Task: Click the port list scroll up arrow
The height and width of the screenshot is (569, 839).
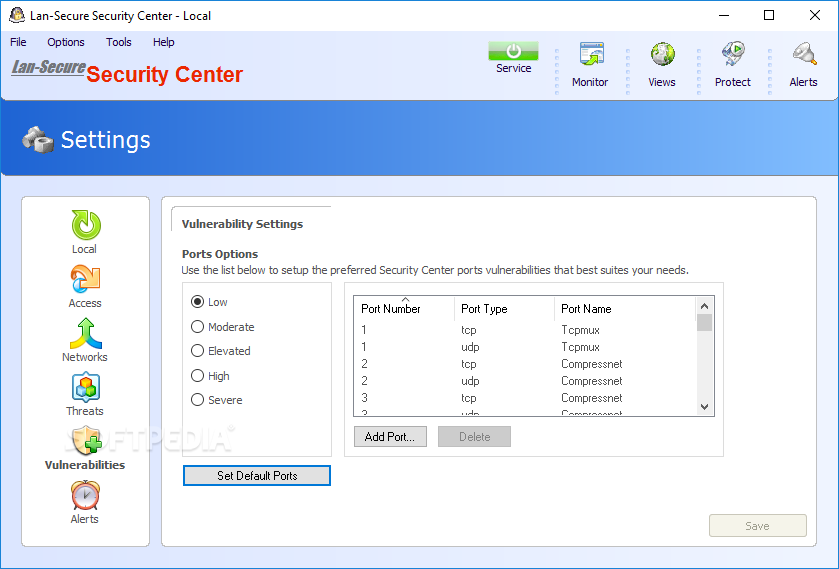Action: [x=705, y=306]
